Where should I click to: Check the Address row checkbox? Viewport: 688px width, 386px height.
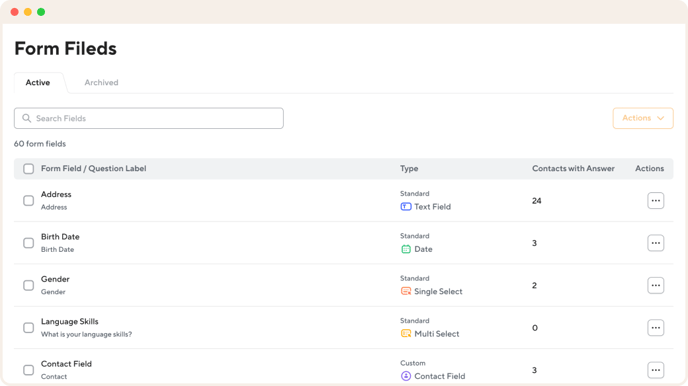coord(29,200)
